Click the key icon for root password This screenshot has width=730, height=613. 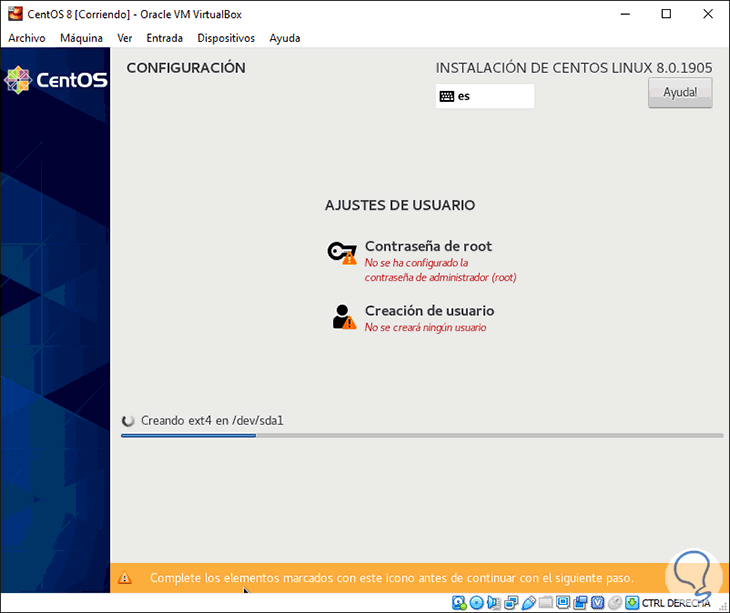[342, 253]
